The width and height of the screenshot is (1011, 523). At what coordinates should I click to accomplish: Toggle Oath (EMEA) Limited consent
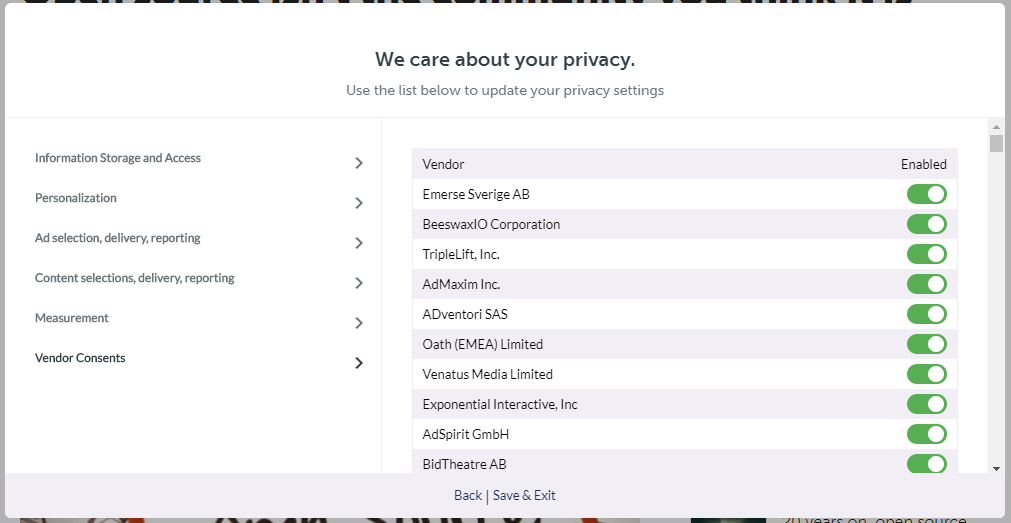click(x=927, y=344)
